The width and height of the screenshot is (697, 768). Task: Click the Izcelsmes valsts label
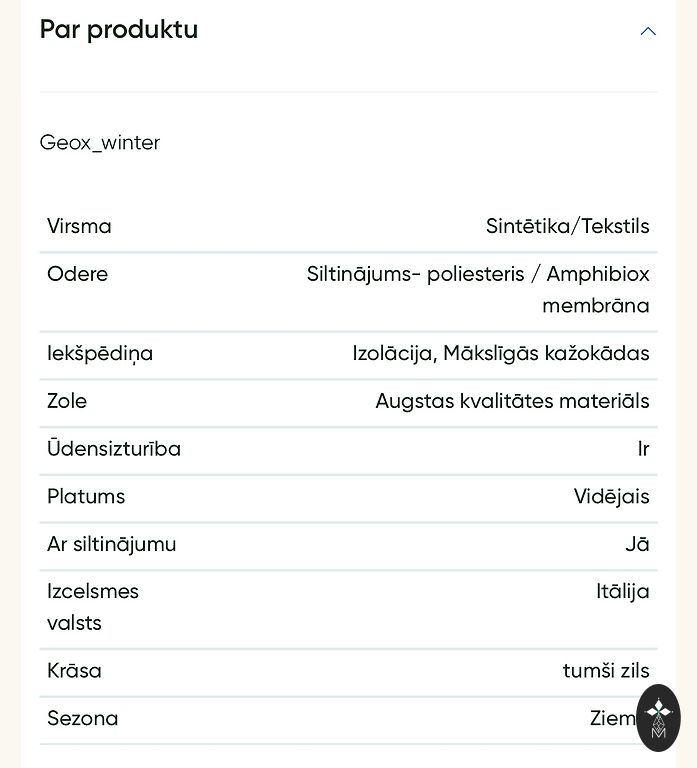92,607
